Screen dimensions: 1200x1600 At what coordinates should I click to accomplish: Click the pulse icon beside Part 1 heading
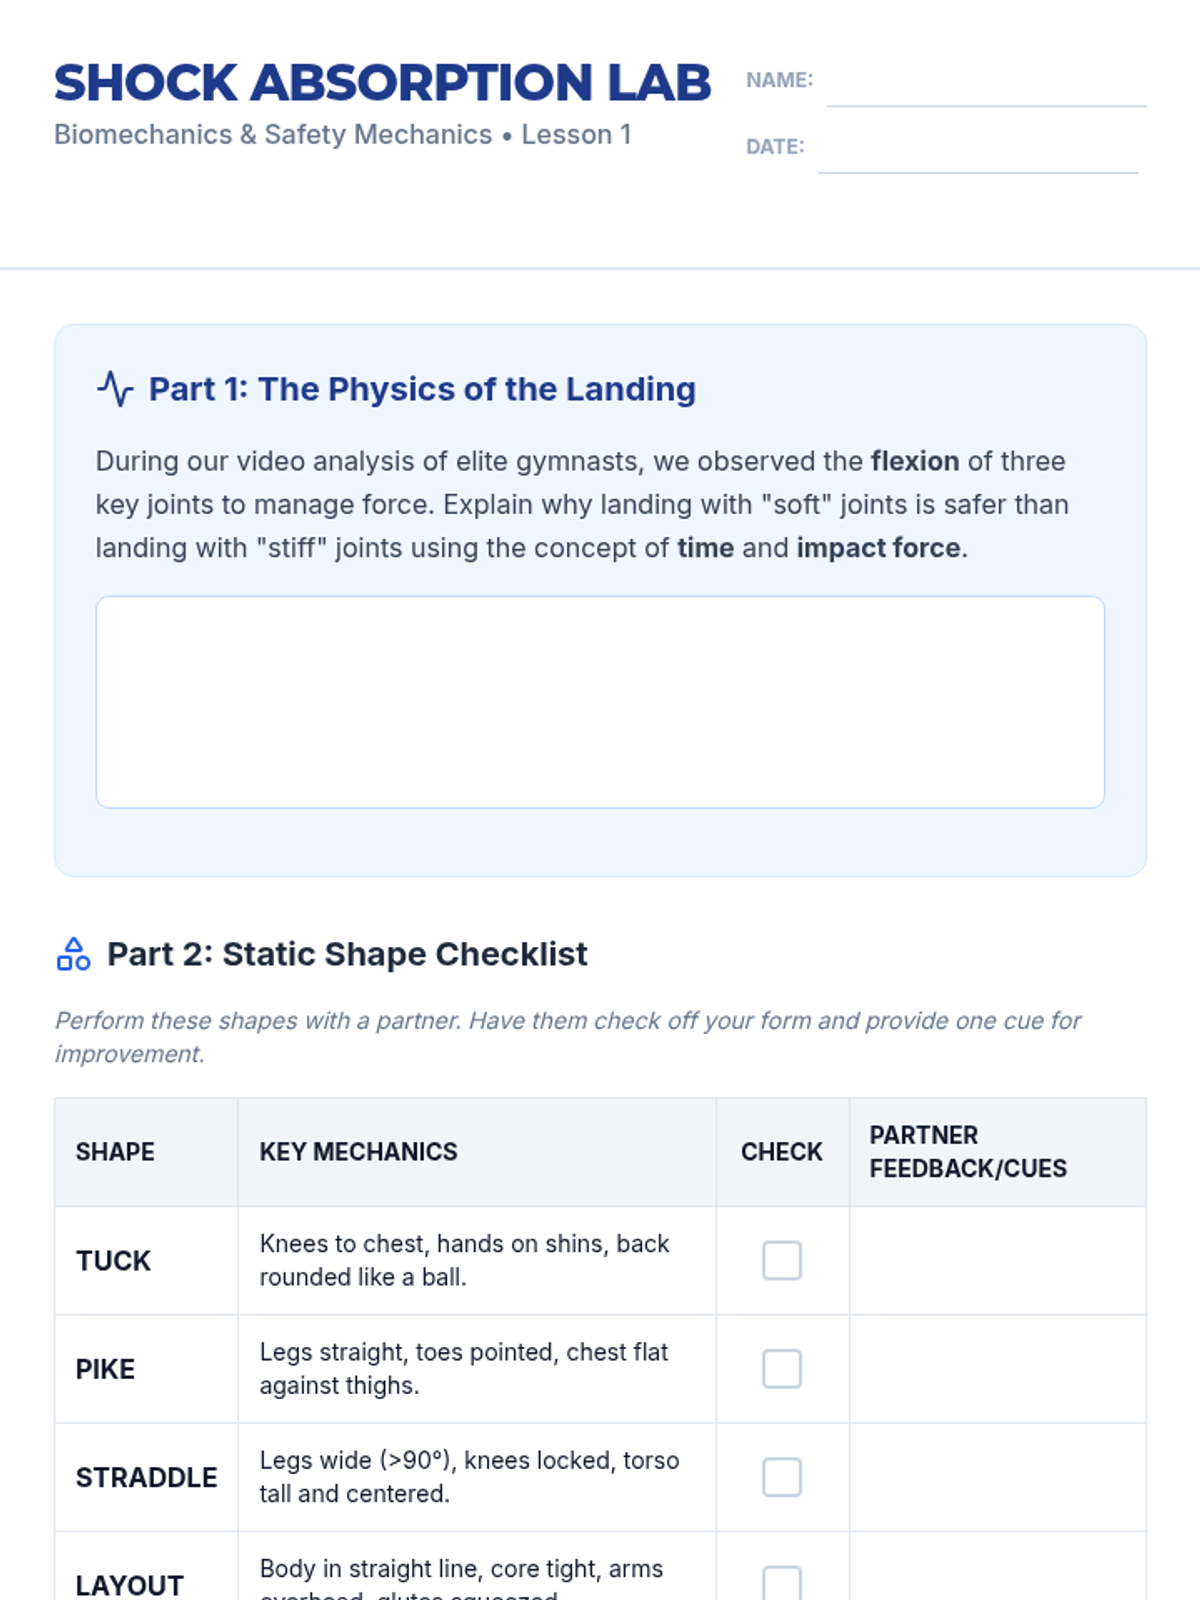pos(115,389)
